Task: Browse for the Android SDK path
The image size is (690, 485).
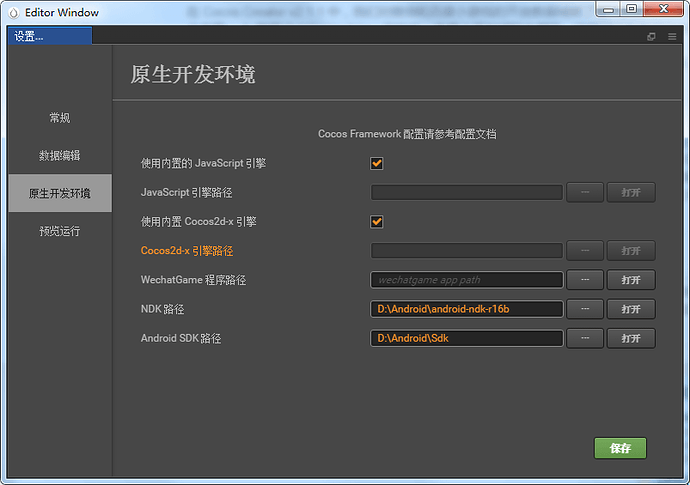Action: click(585, 338)
